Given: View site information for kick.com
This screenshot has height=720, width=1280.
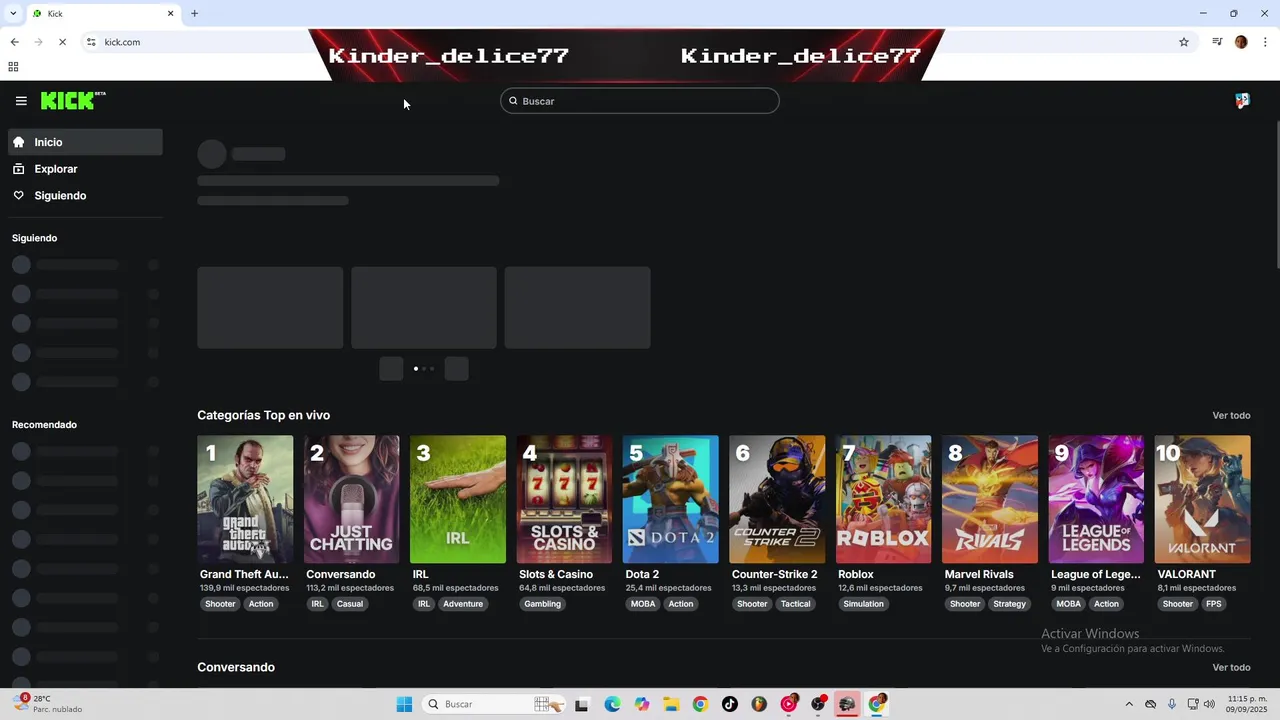Looking at the screenshot, I should tap(91, 42).
